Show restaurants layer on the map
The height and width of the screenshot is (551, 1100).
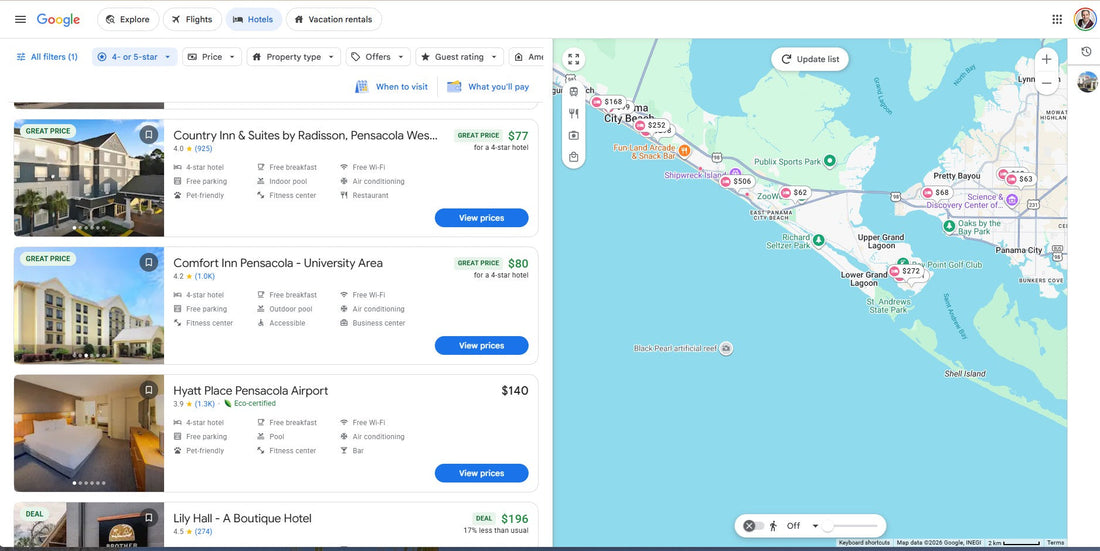point(574,114)
